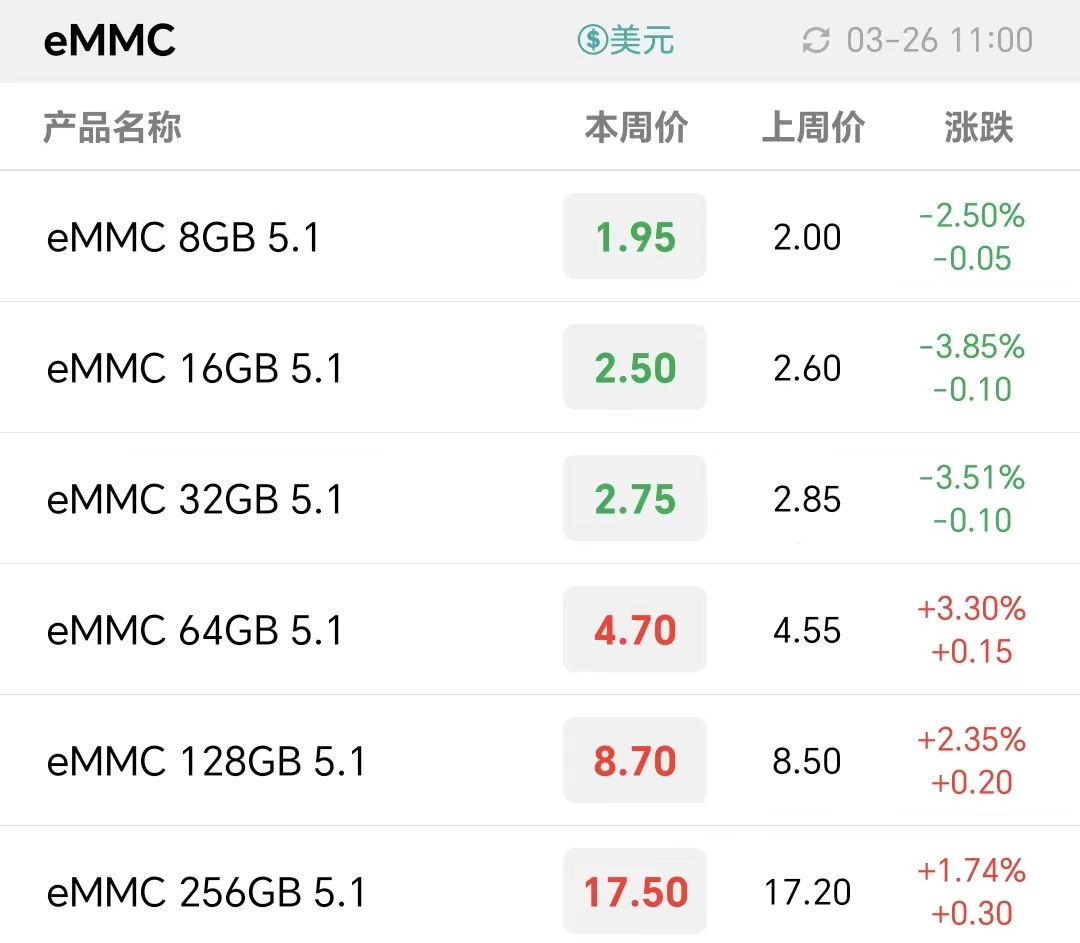This screenshot has height=943, width=1080.
Task: Open the eMMC 8GB 5.1 row
Action: pos(540,236)
